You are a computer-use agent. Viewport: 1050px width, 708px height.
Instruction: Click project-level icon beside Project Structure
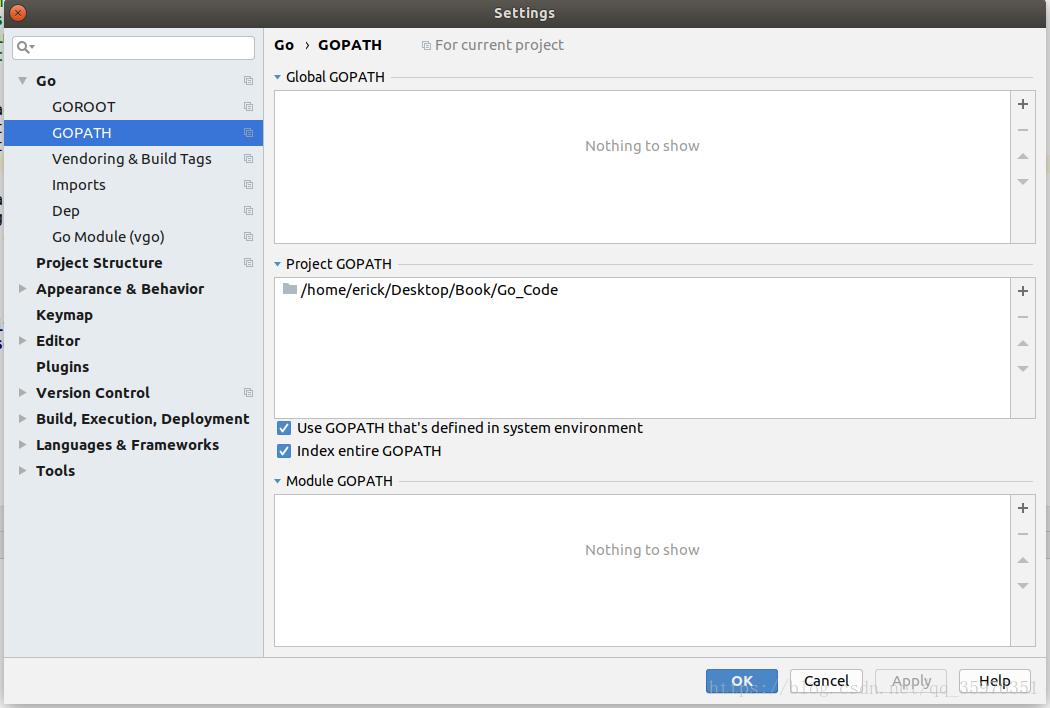tap(248, 263)
